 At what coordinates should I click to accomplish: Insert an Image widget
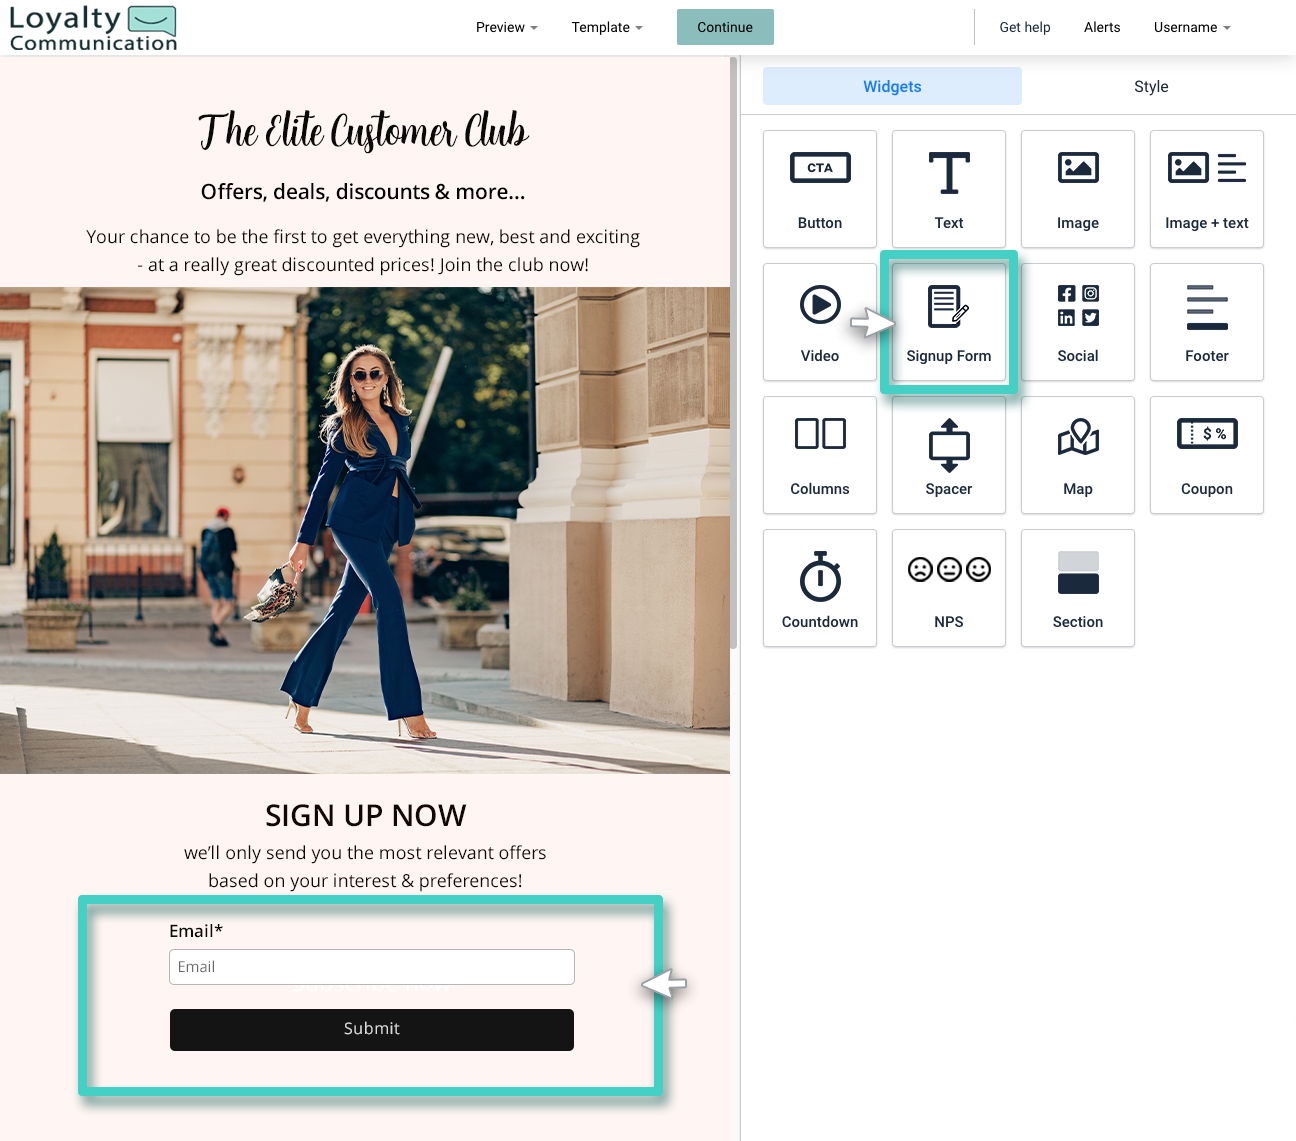coord(1077,189)
